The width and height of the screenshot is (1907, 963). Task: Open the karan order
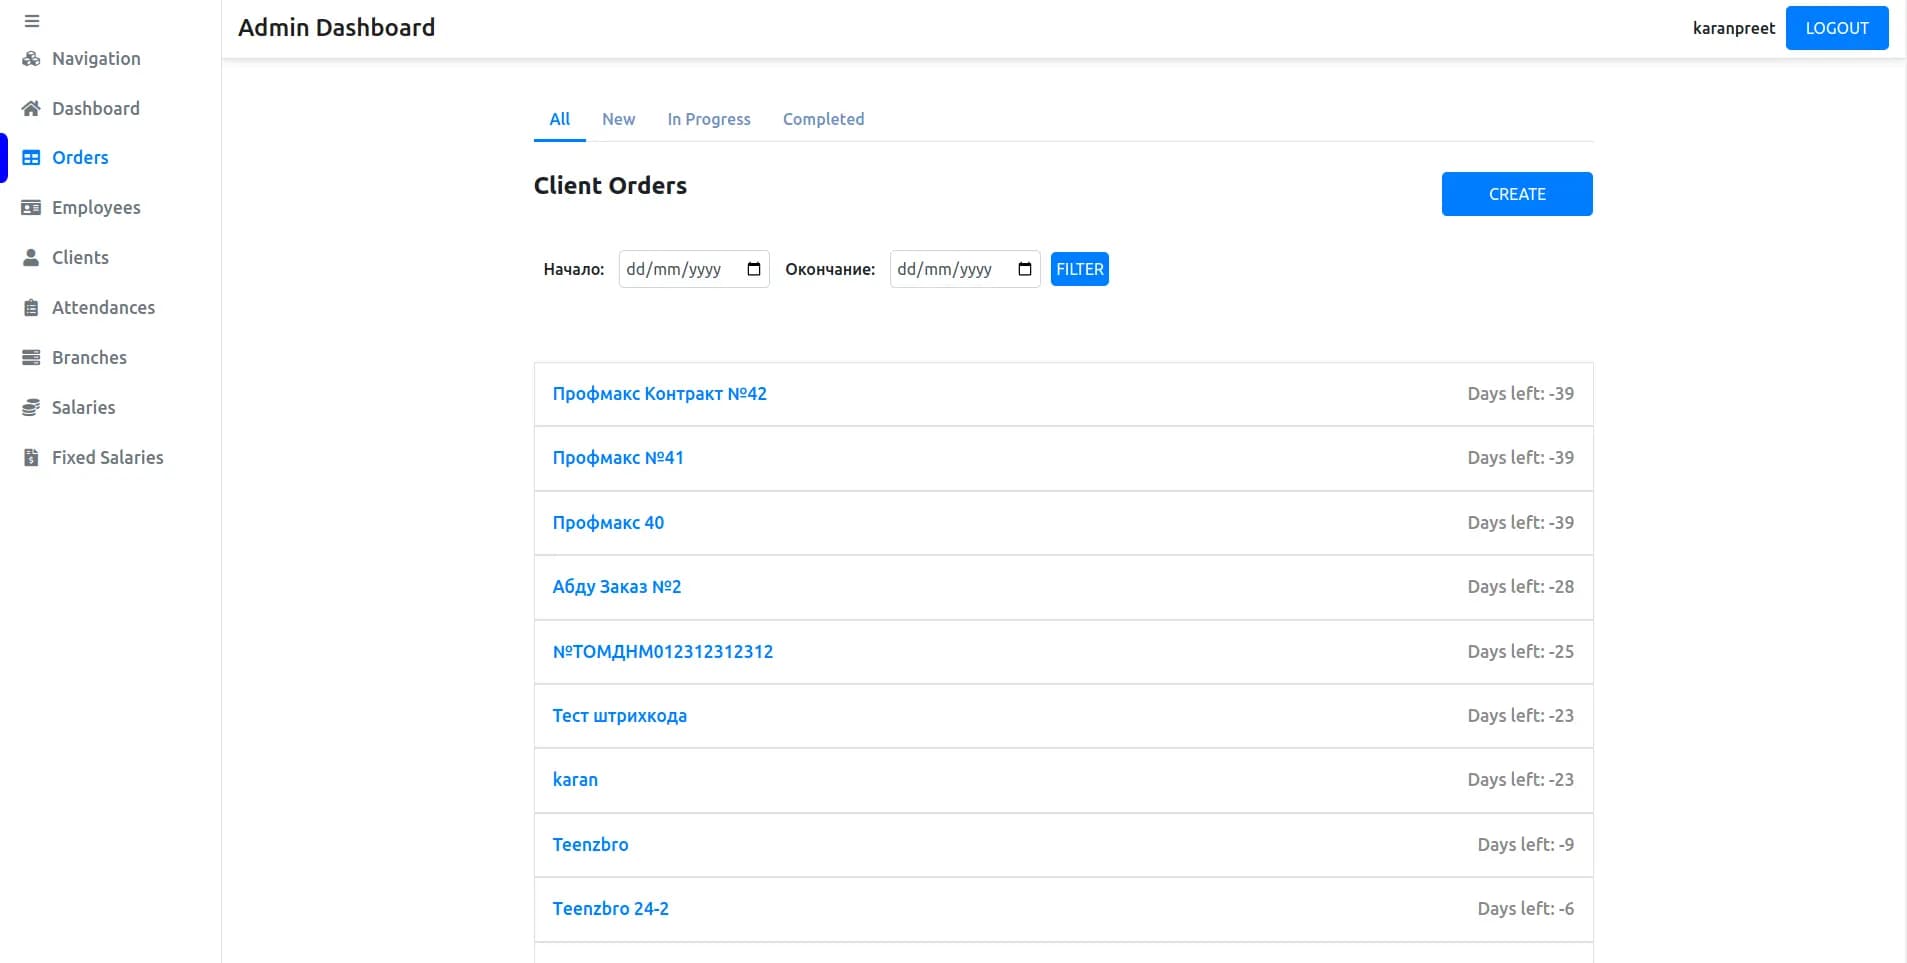(575, 780)
